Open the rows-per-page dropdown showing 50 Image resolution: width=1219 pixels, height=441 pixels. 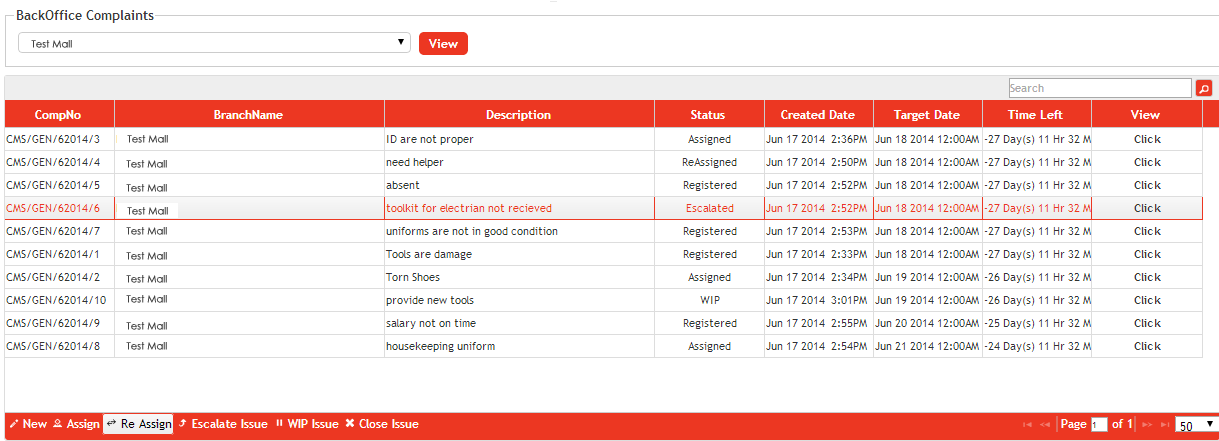pos(1195,424)
